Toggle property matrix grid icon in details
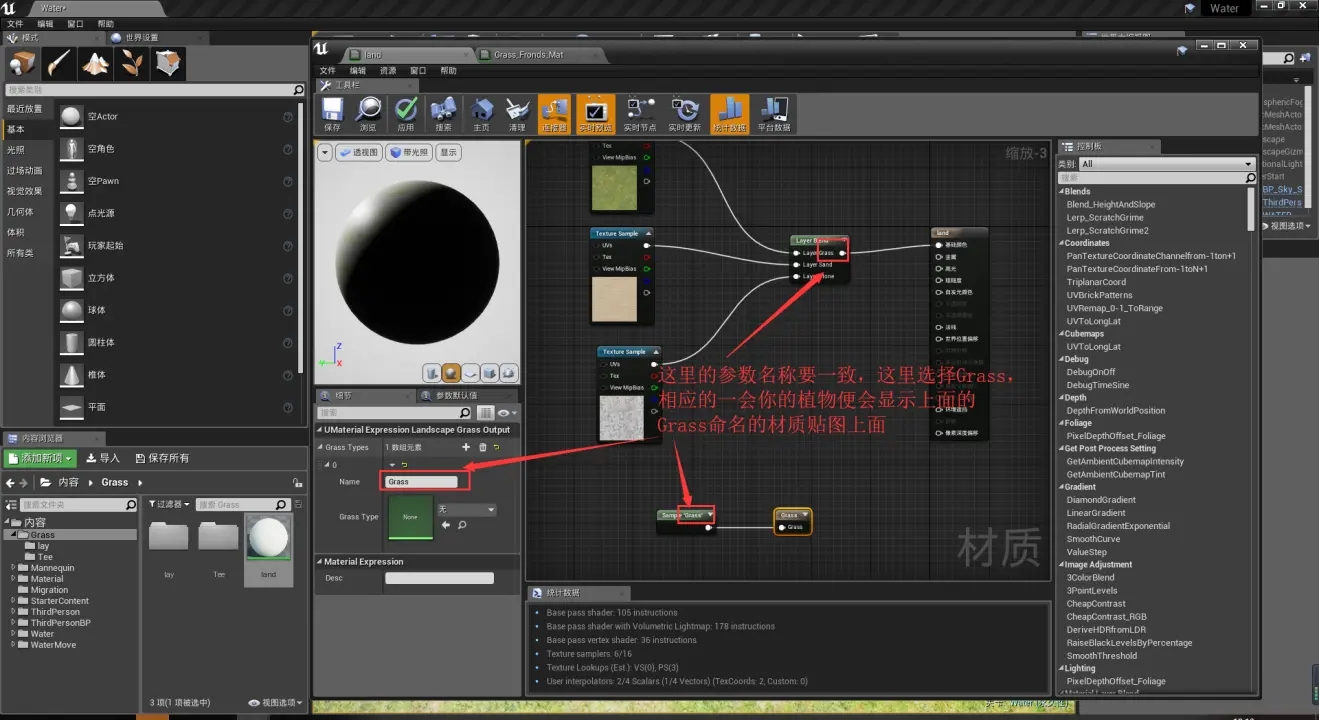Image resolution: width=1319 pixels, height=720 pixels. [485, 413]
